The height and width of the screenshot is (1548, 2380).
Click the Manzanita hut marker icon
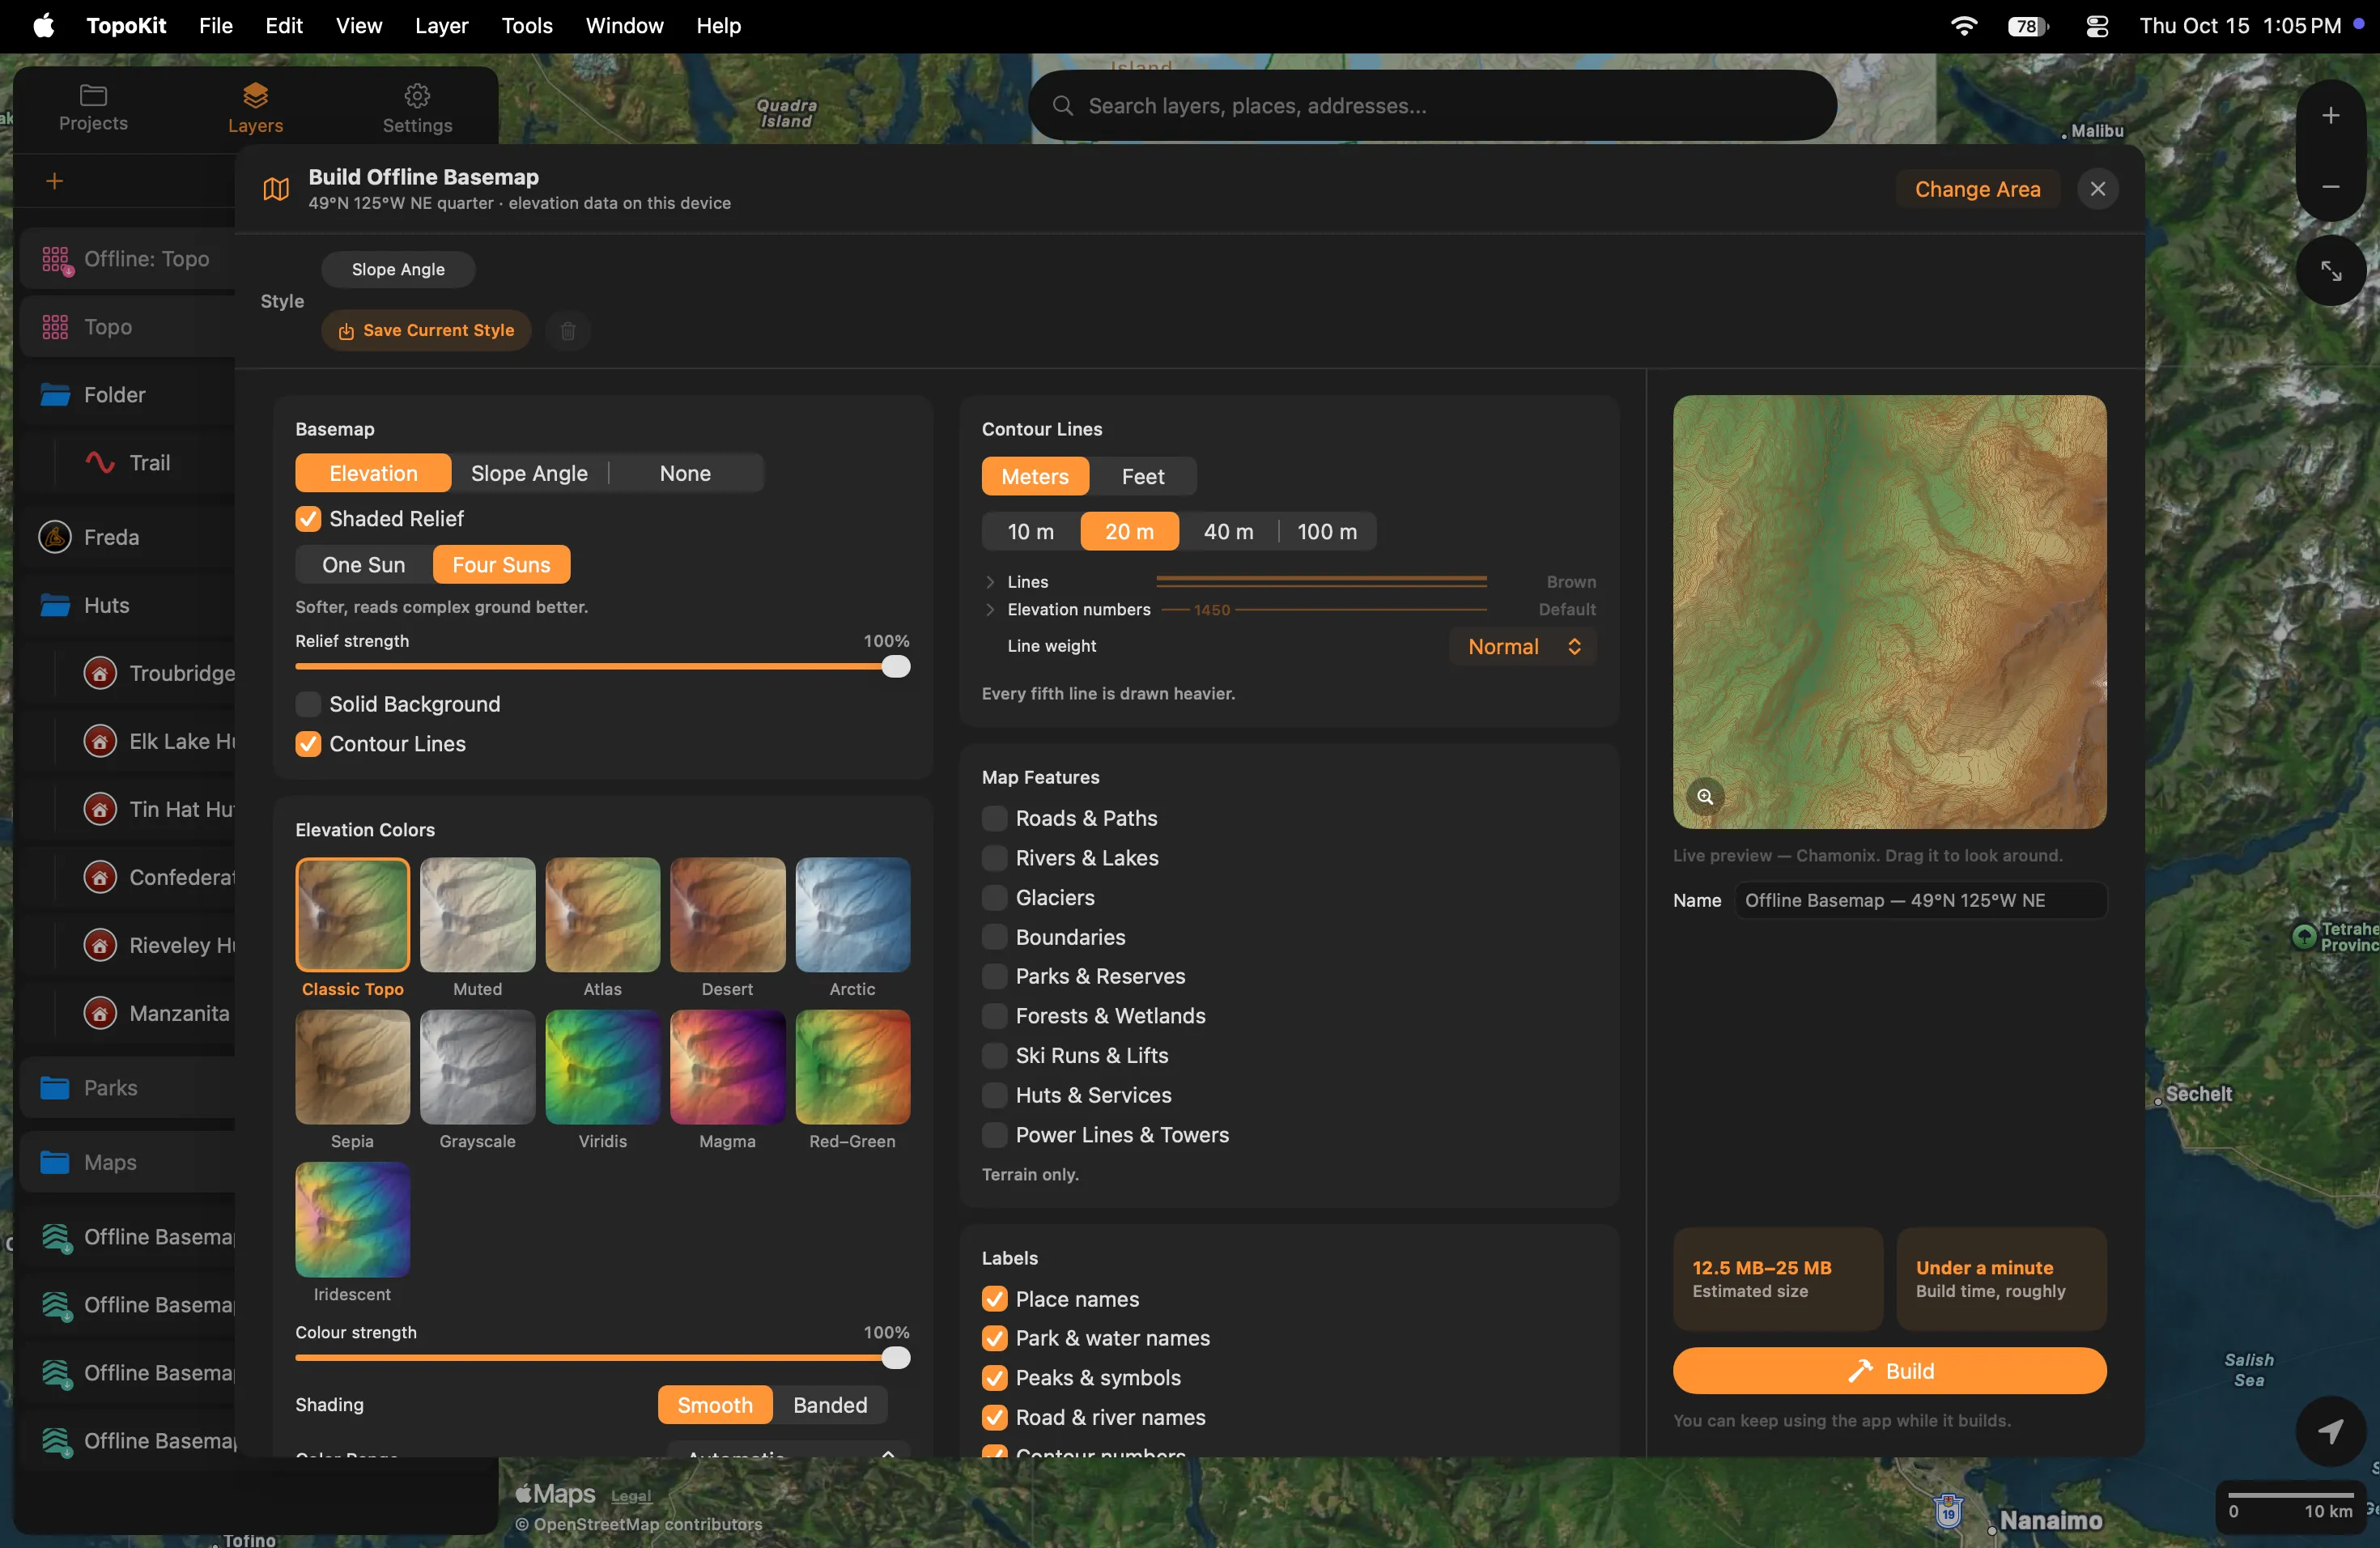[x=100, y=1013]
